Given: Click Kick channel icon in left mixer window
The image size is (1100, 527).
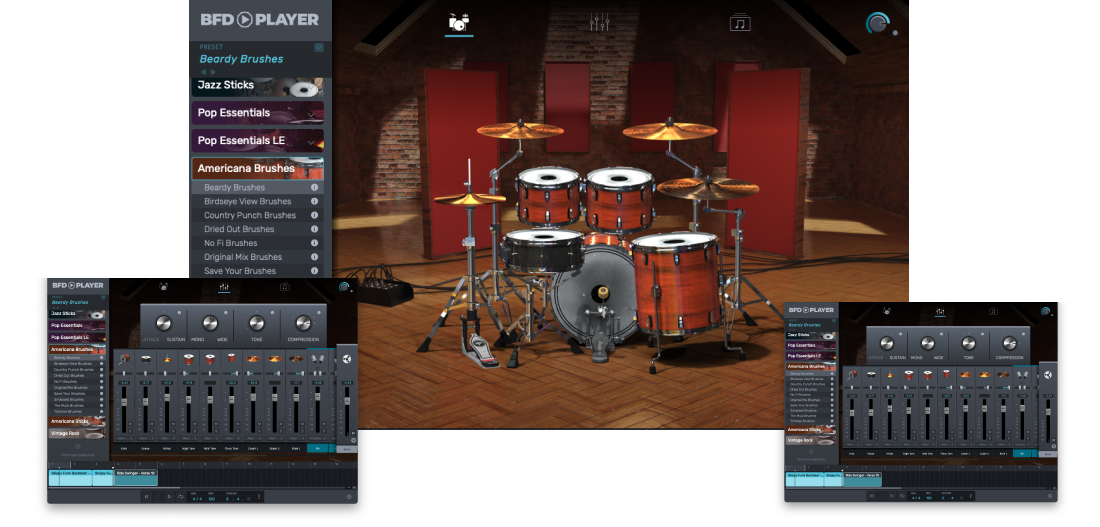Looking at the screenshot, I should pyautogui.click(x=123, y=359).
